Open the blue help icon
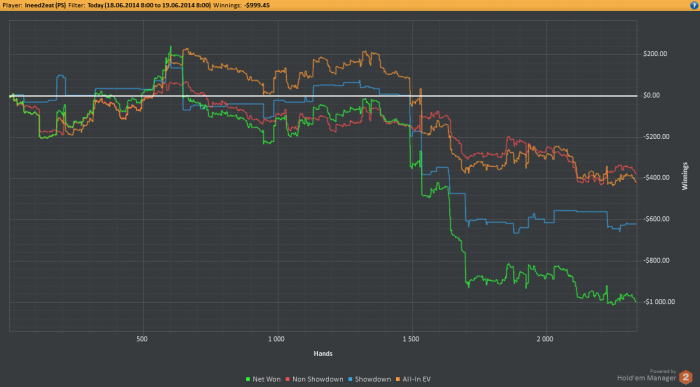Viewport: 700px width, 387px height. 695,5
